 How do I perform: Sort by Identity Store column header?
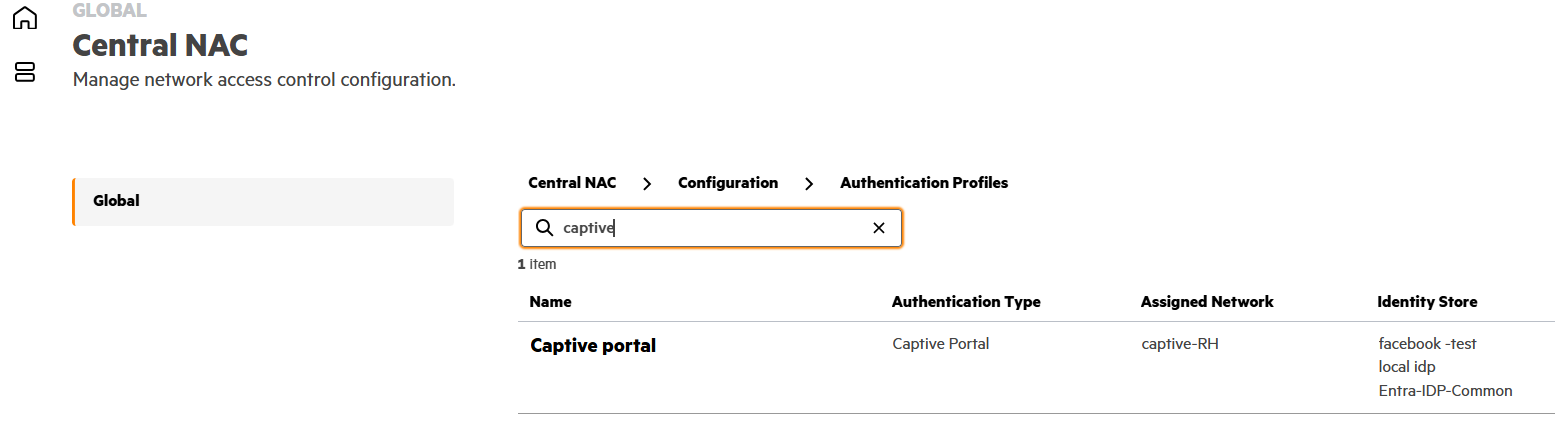tap(1427, 301)
